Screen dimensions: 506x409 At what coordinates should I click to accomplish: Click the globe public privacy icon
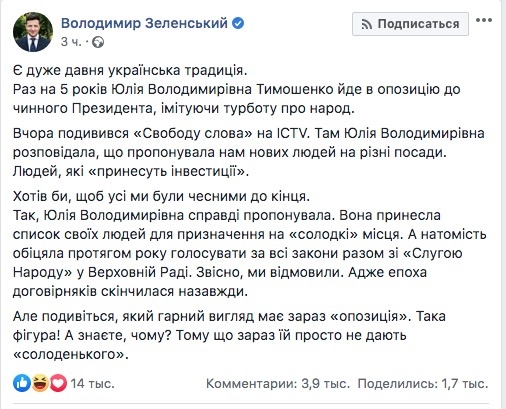click(x=98, y=42)
